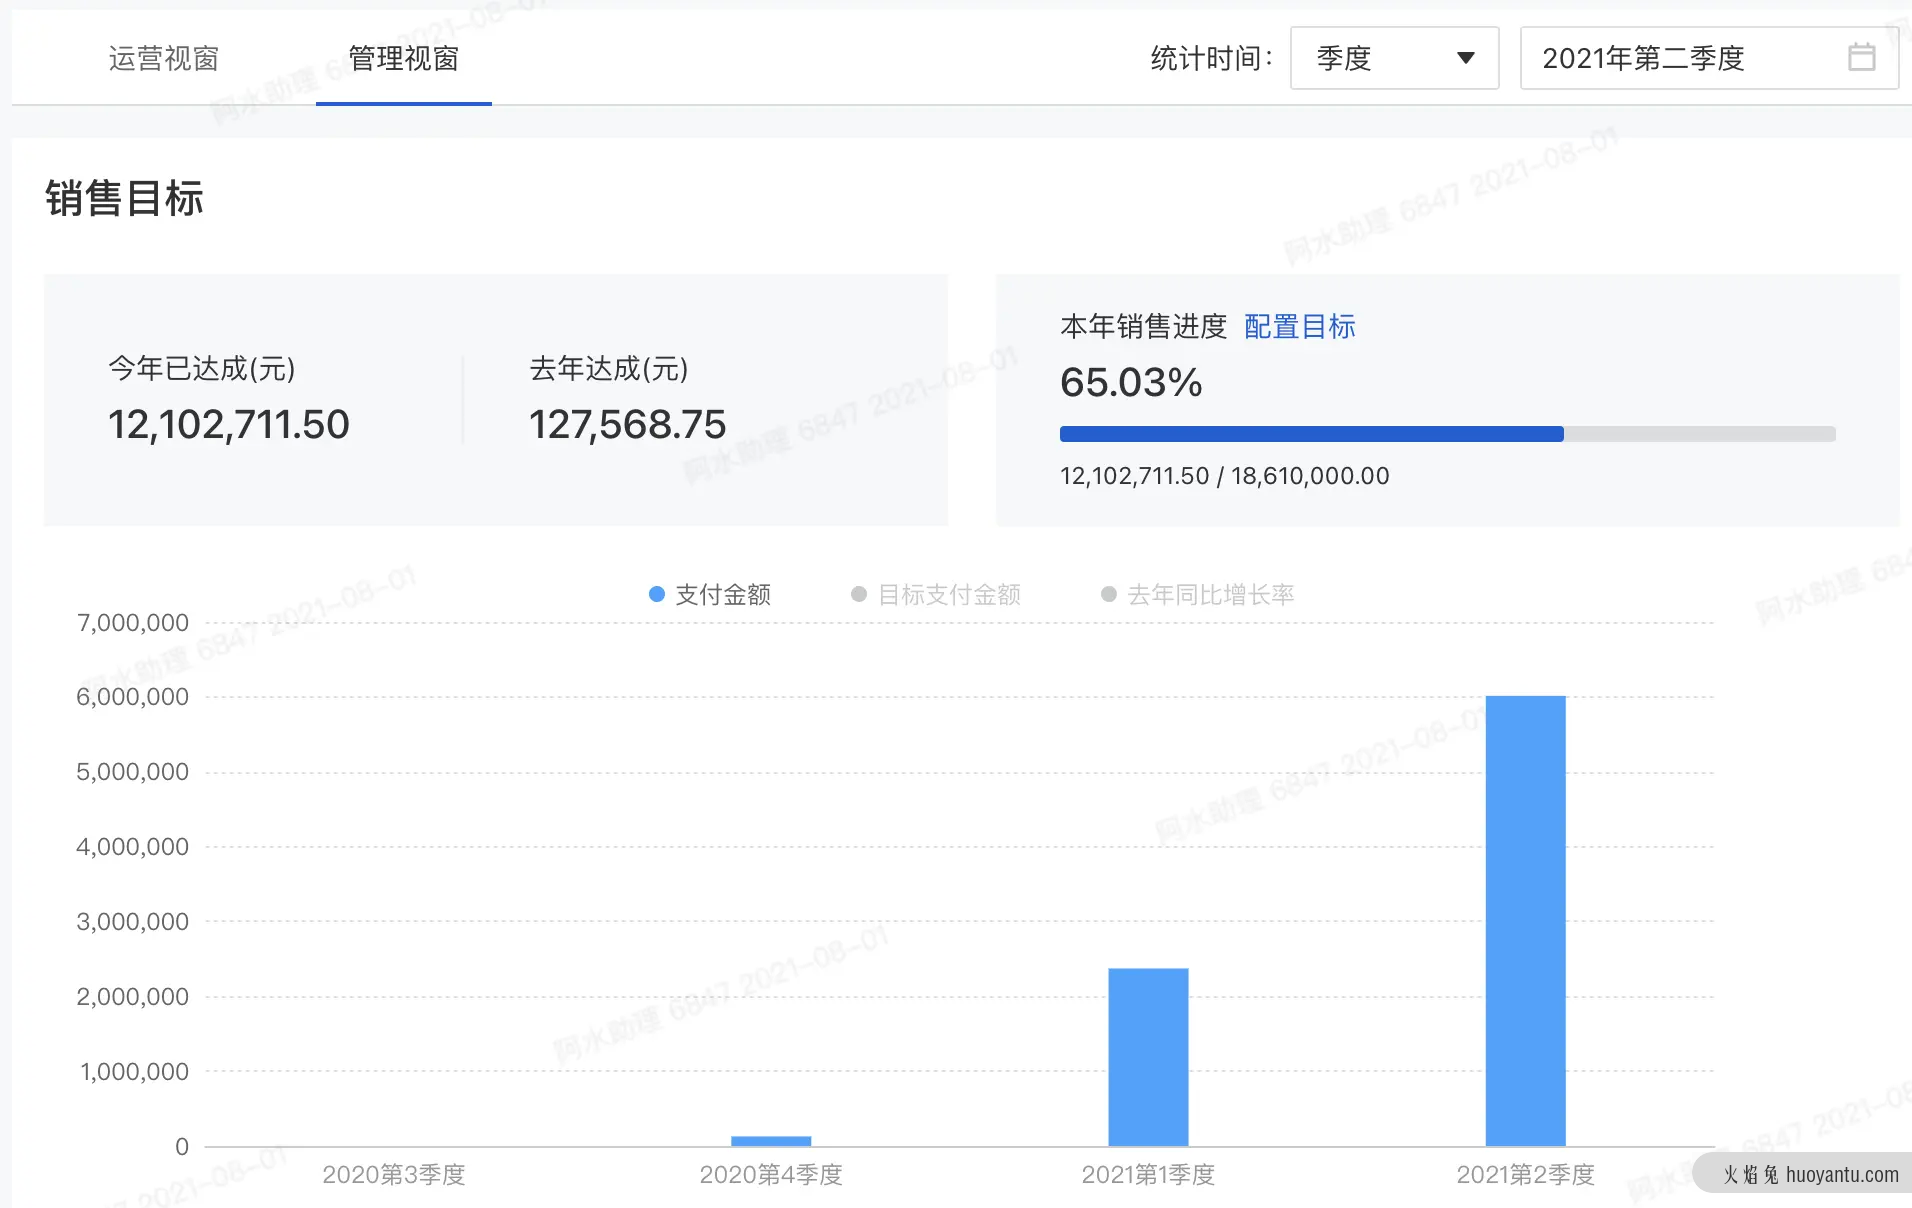Open the 季度 period dropdown
Screen dimensions: 1912x1208
point(1394,58)
